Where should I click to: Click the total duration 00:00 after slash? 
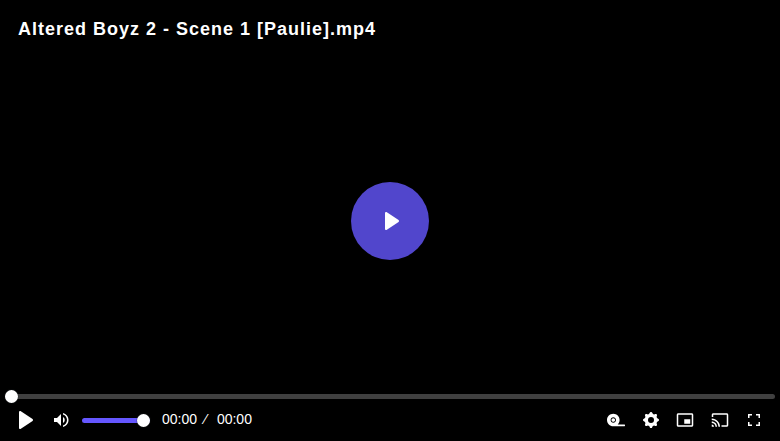[234, 420]
